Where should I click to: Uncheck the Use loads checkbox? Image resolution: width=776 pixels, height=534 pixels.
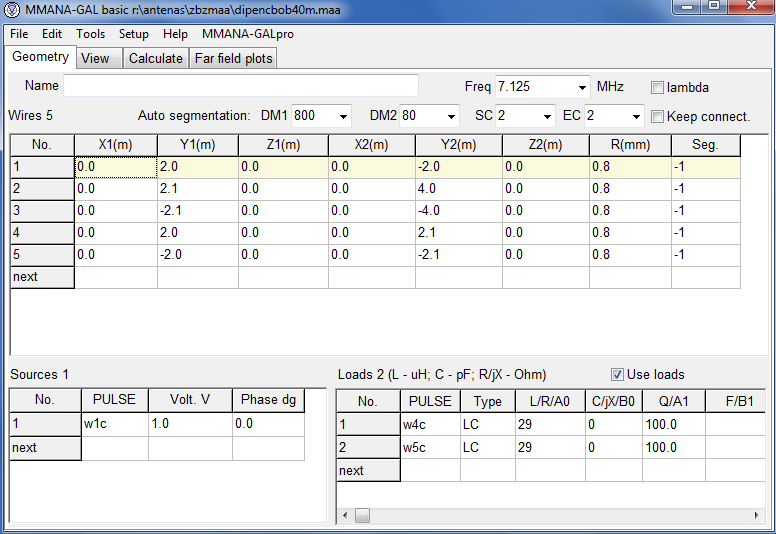pos(618,374)
